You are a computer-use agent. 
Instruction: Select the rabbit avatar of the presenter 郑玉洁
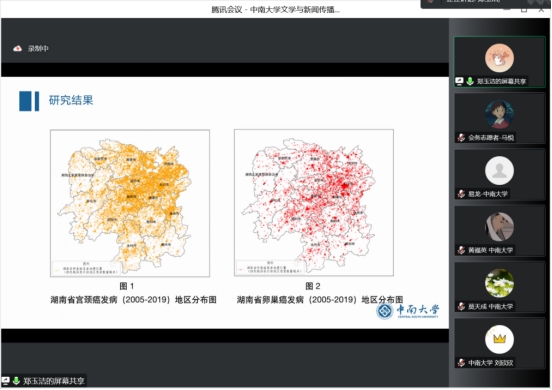coord(499,58)
